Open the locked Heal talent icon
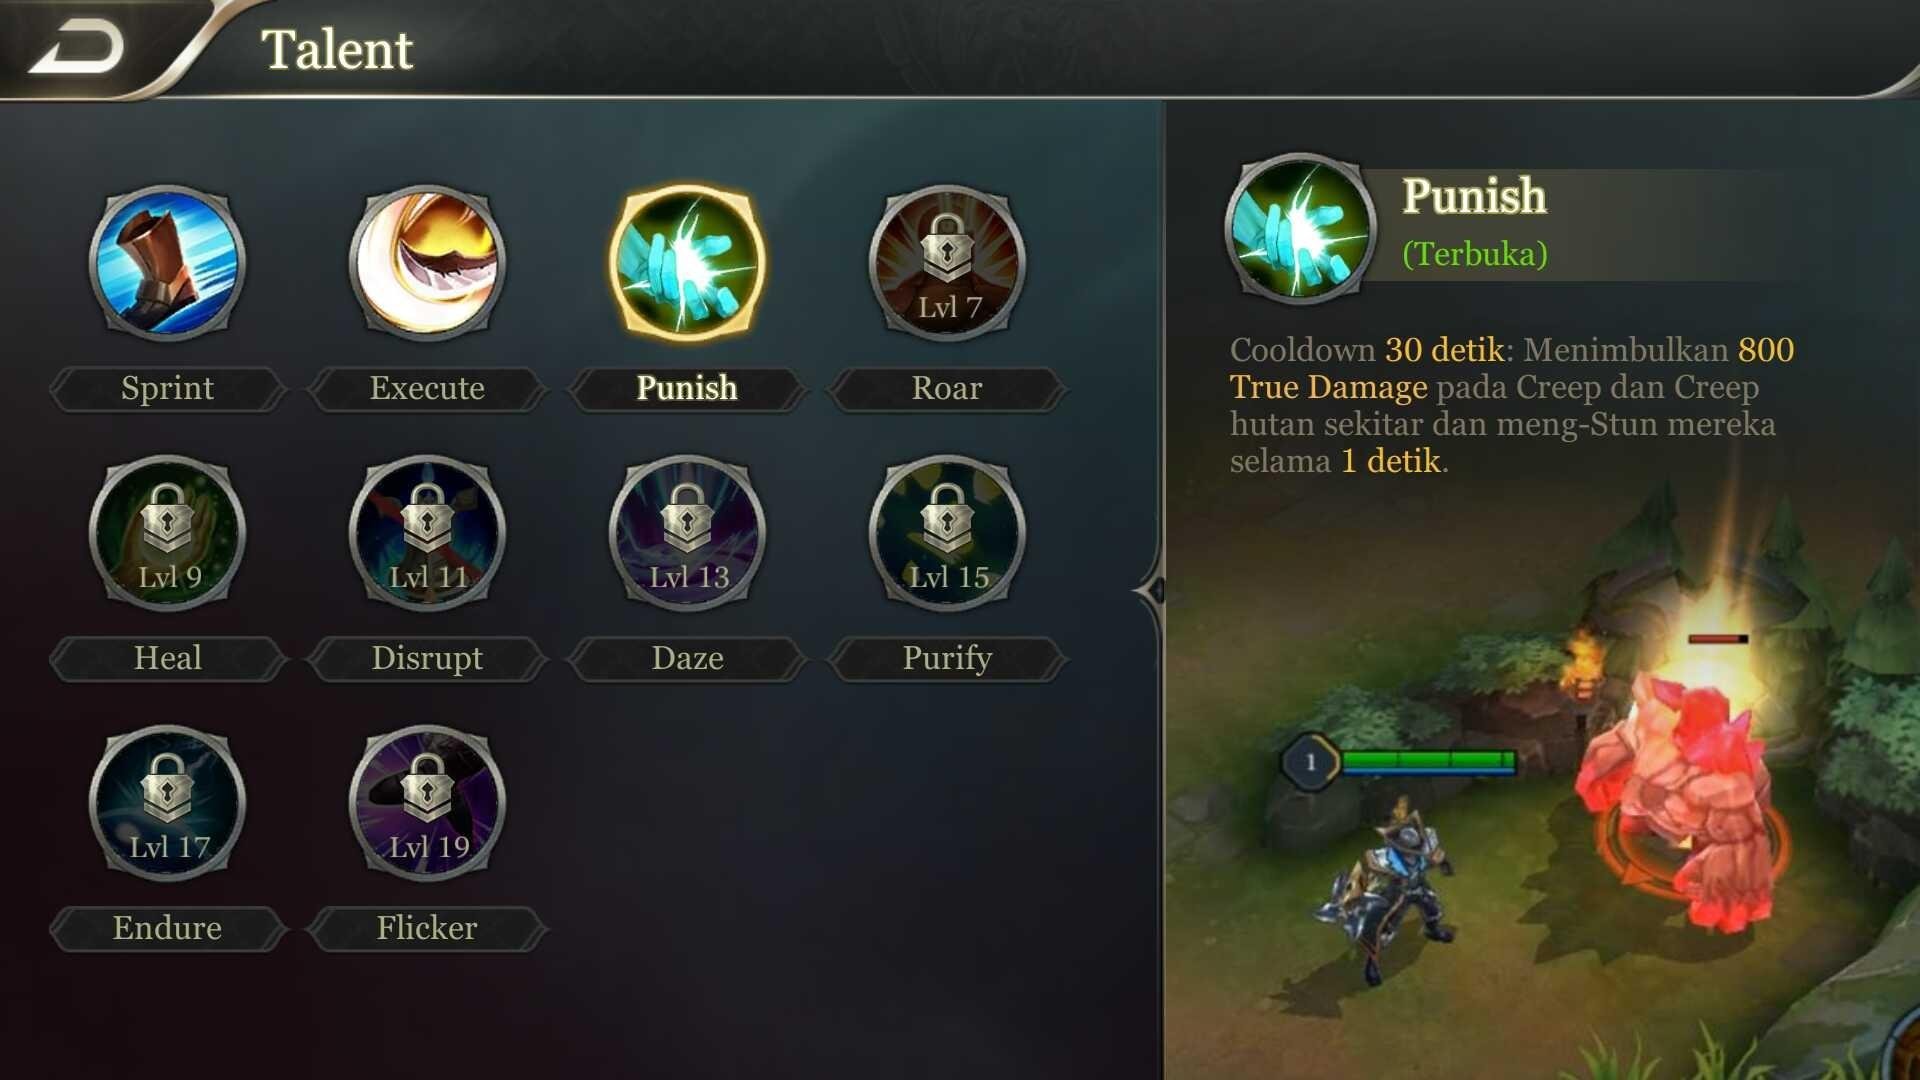The image size is (1920, 1080). pos(167,533)
